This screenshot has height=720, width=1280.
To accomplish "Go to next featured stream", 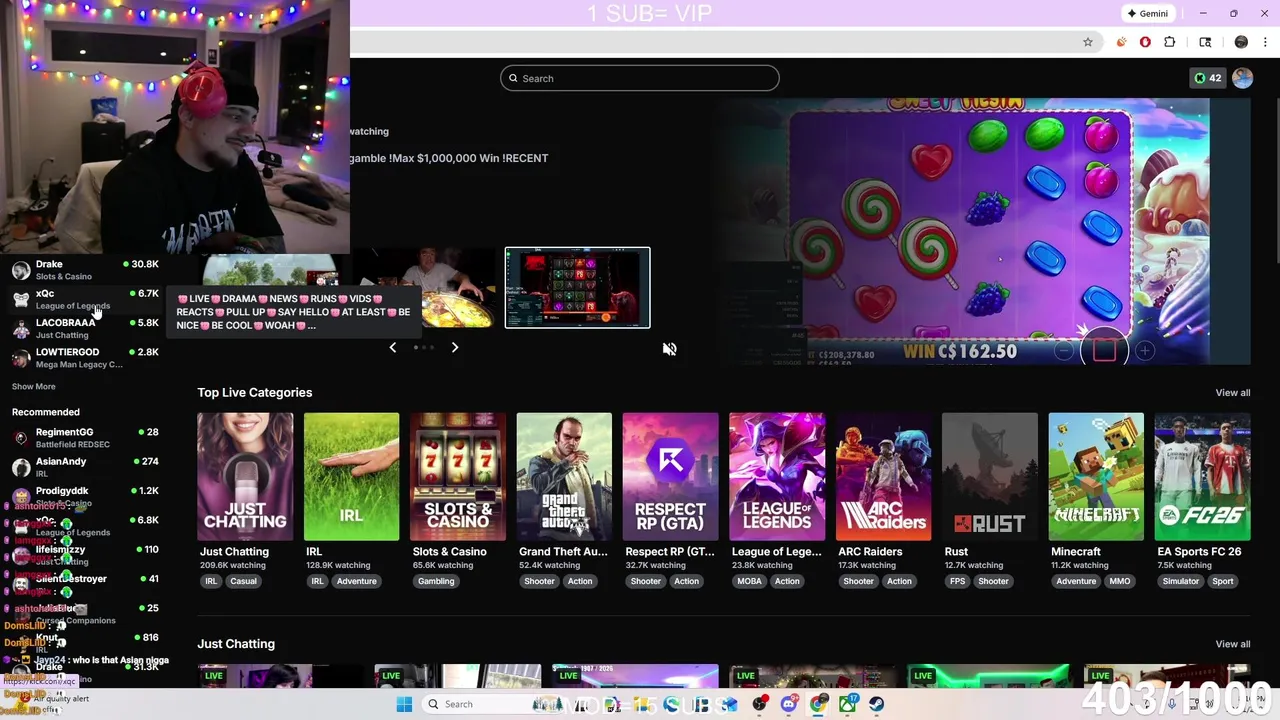I will [x=455, y=347].
